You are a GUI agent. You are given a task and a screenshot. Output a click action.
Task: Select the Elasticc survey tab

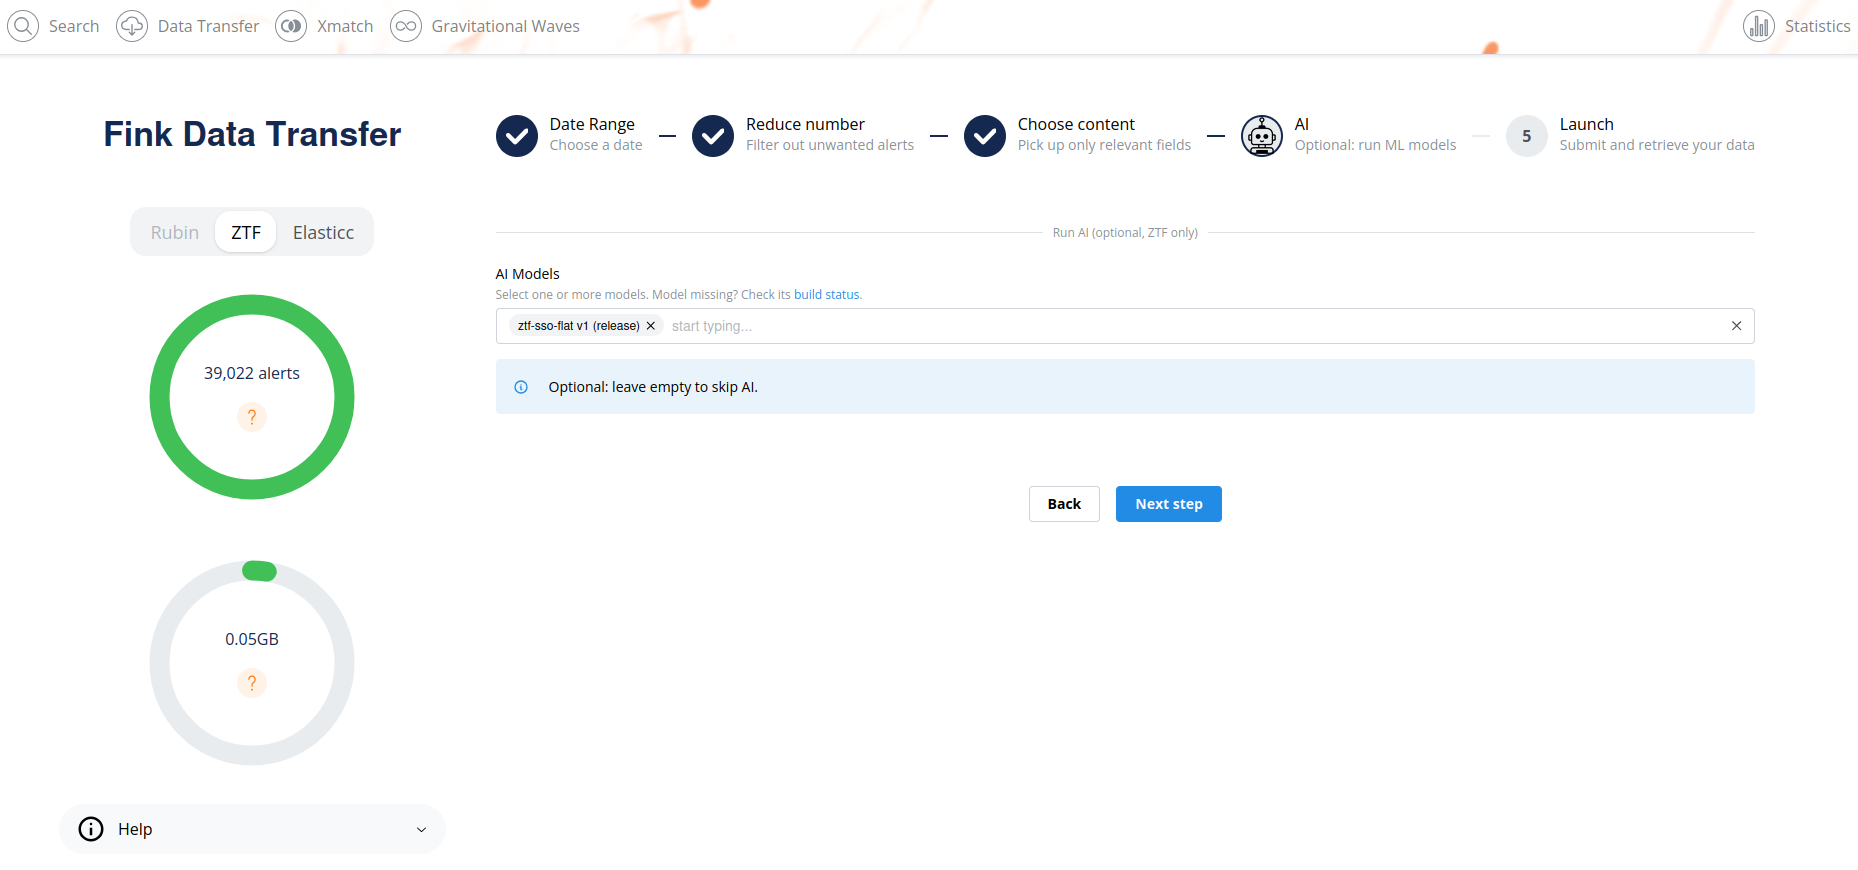point(323,232)
